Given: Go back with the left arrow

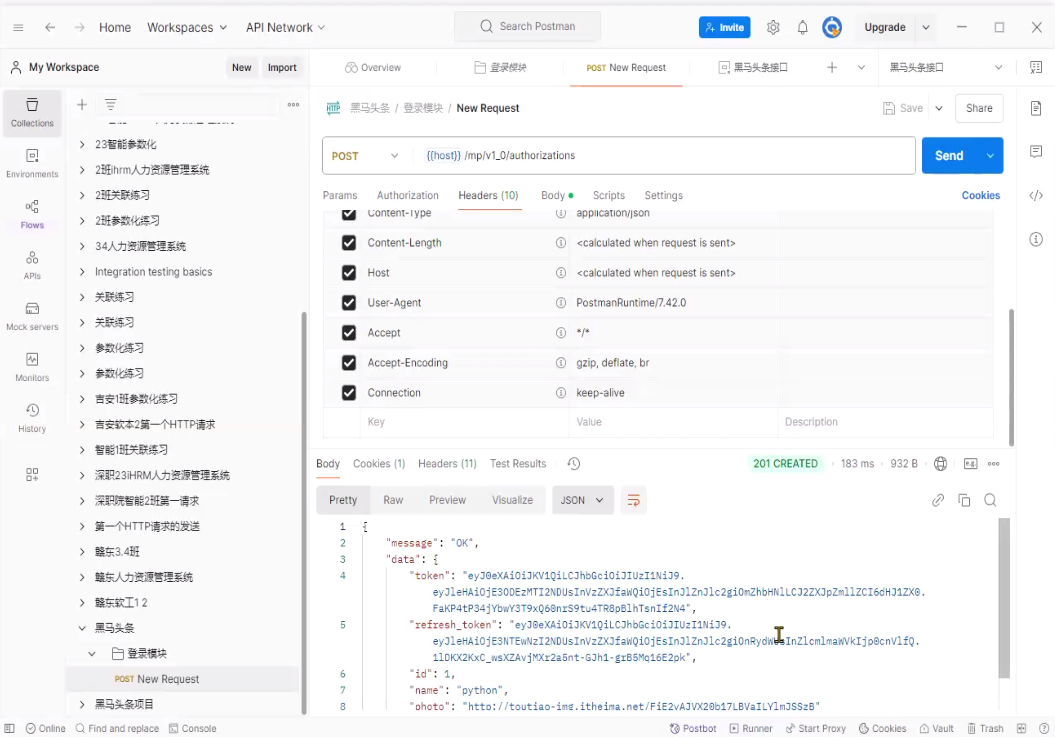Looking at the screenshot, I should [x=50, y=28].
